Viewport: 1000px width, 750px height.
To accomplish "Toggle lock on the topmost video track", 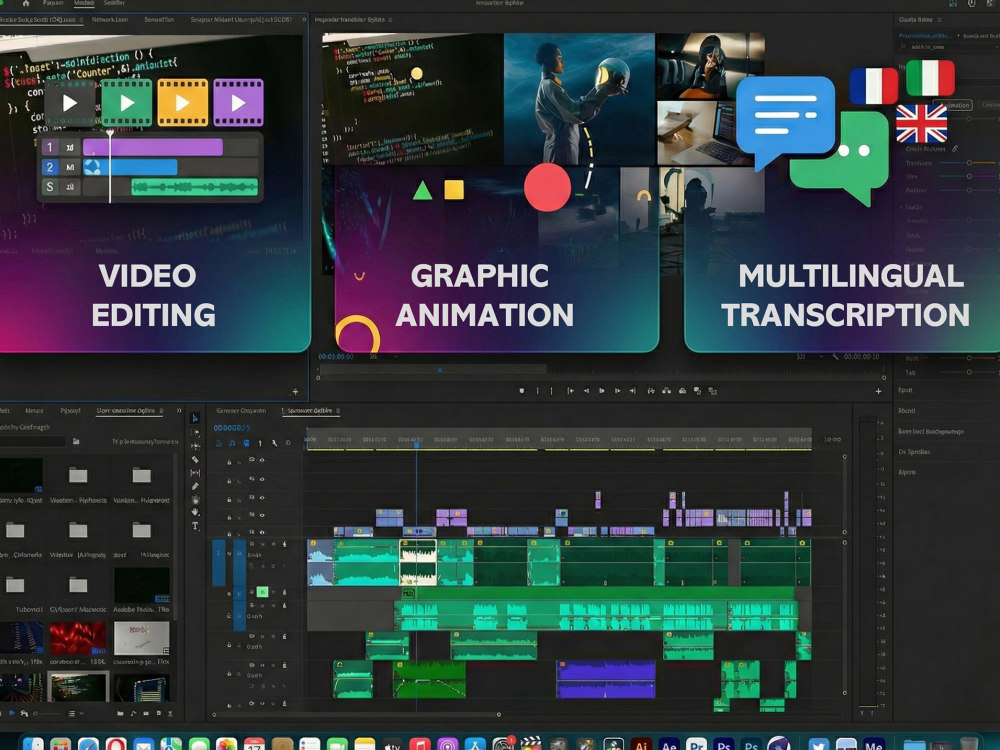I will pyautogui.click(x=229, y=461).
